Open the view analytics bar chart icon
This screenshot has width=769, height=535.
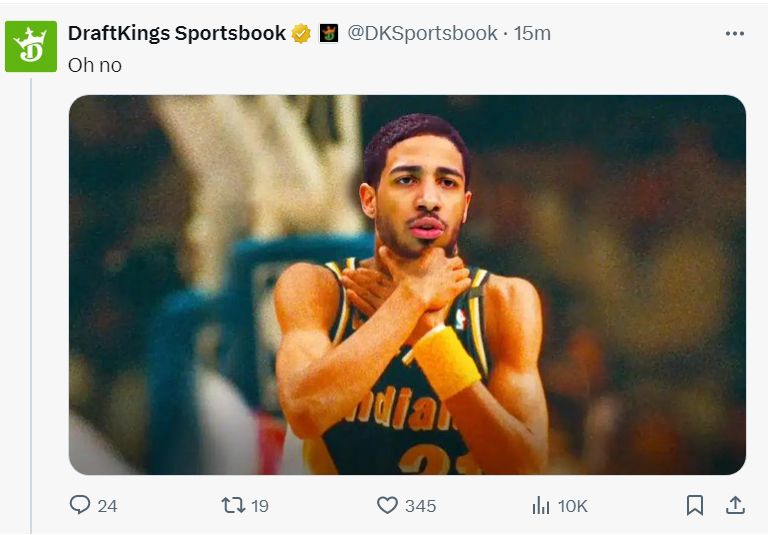pyautogui.click(x=540, y=505)
